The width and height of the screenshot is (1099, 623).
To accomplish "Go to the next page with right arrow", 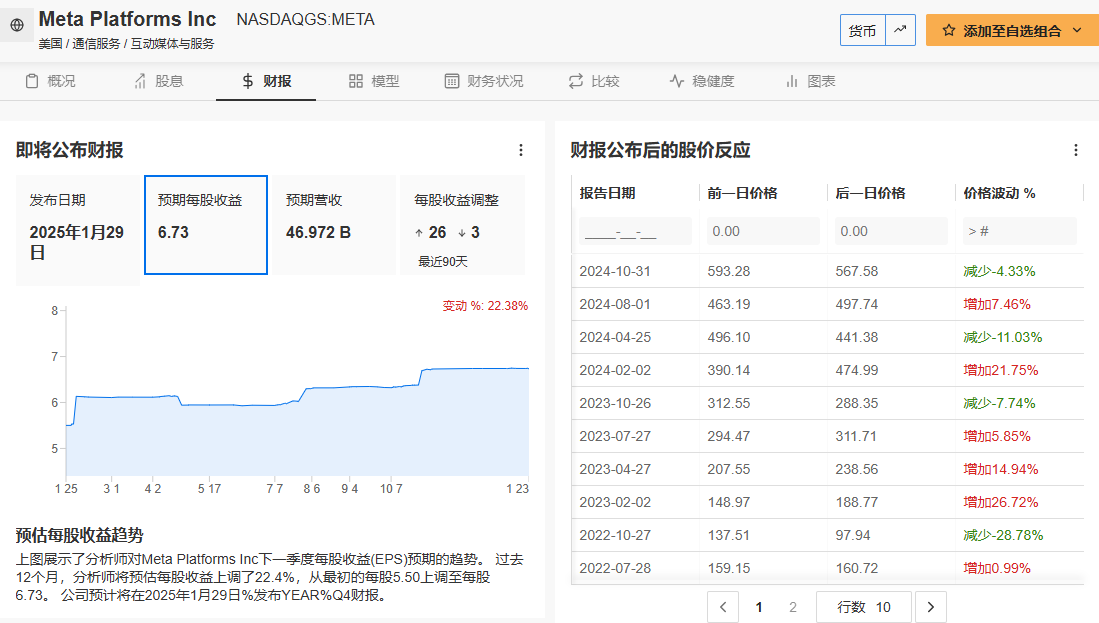I will pyautogui.click(x=931, y=606).
